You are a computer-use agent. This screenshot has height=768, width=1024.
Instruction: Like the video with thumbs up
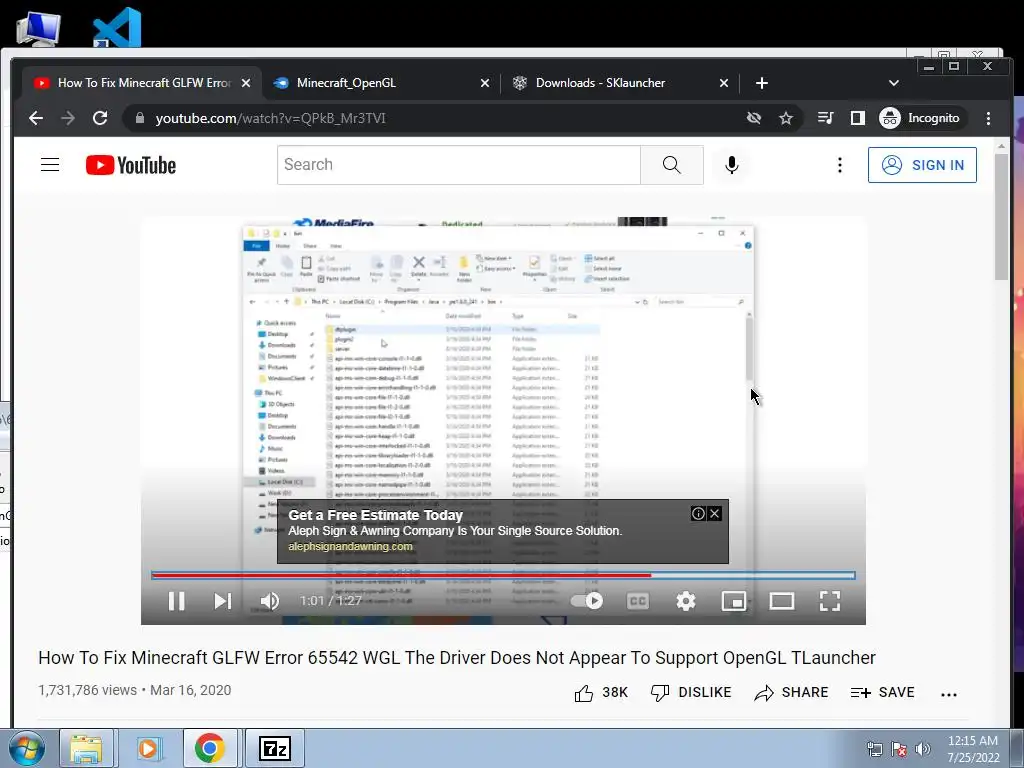(601, 693)
